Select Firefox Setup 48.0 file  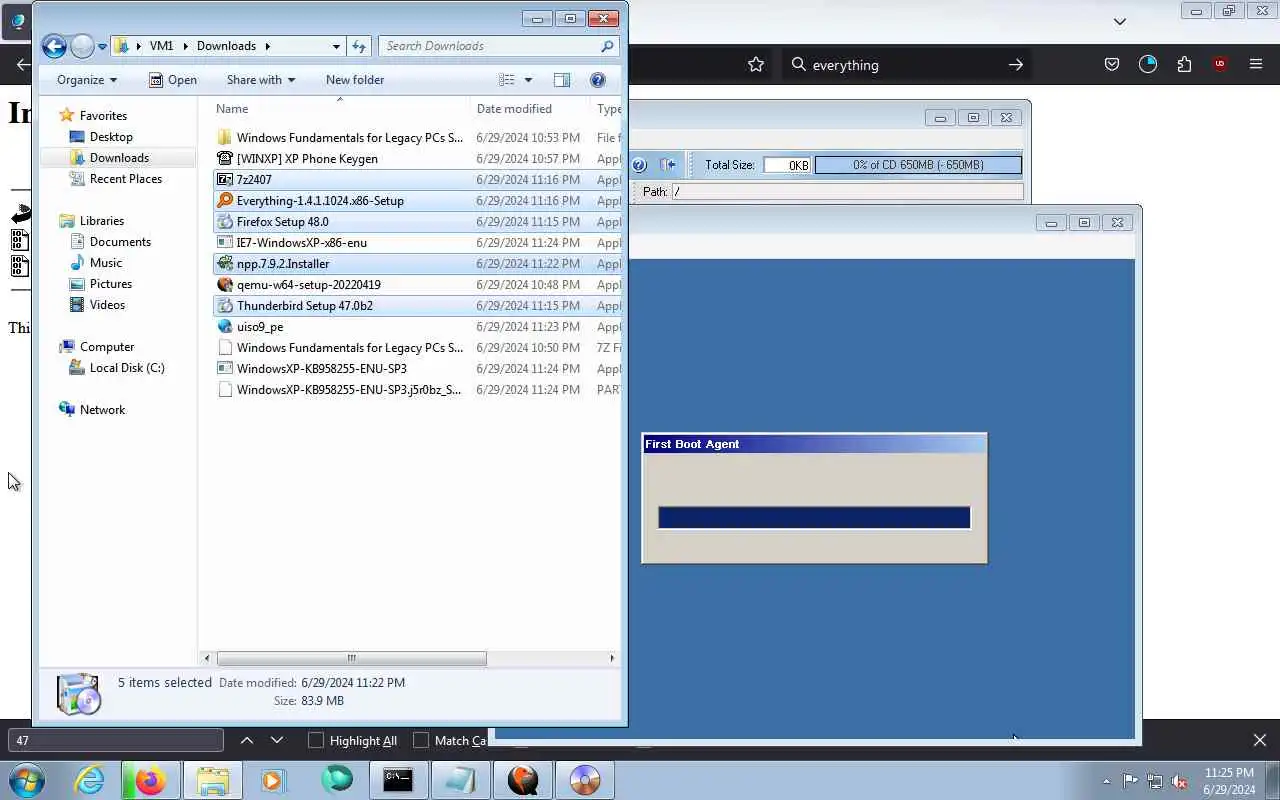coord(282,222)
